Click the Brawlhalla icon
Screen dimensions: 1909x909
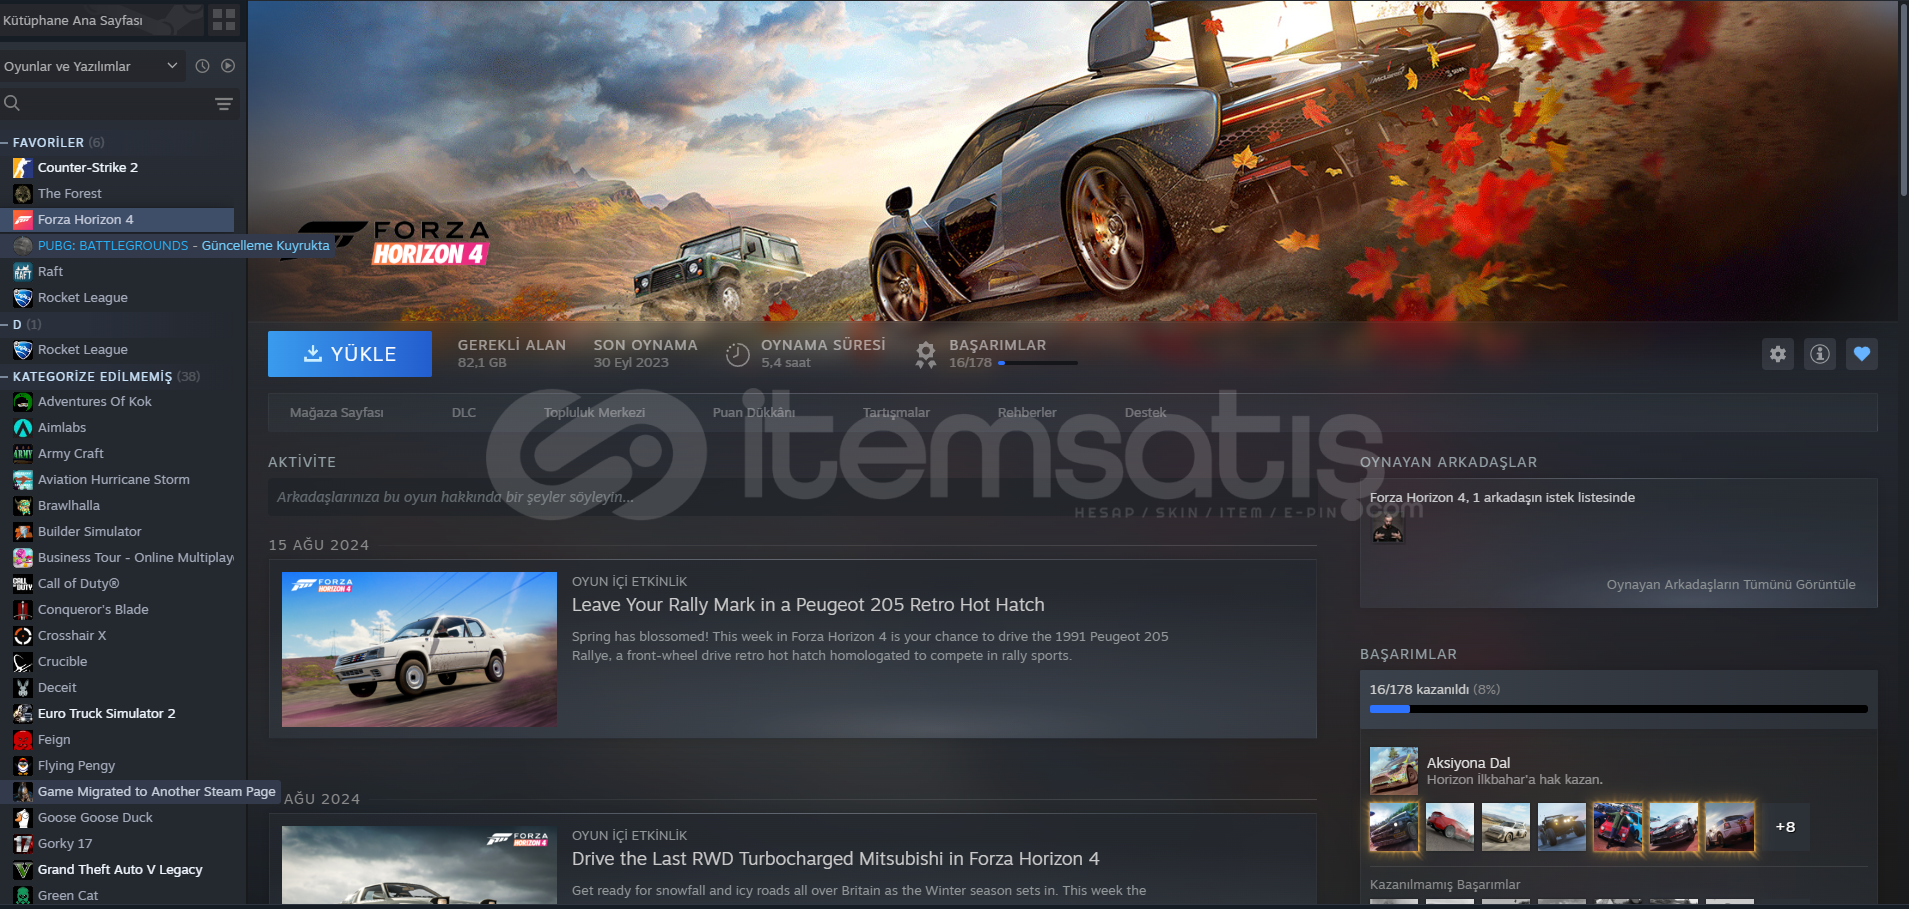(23, 506)
